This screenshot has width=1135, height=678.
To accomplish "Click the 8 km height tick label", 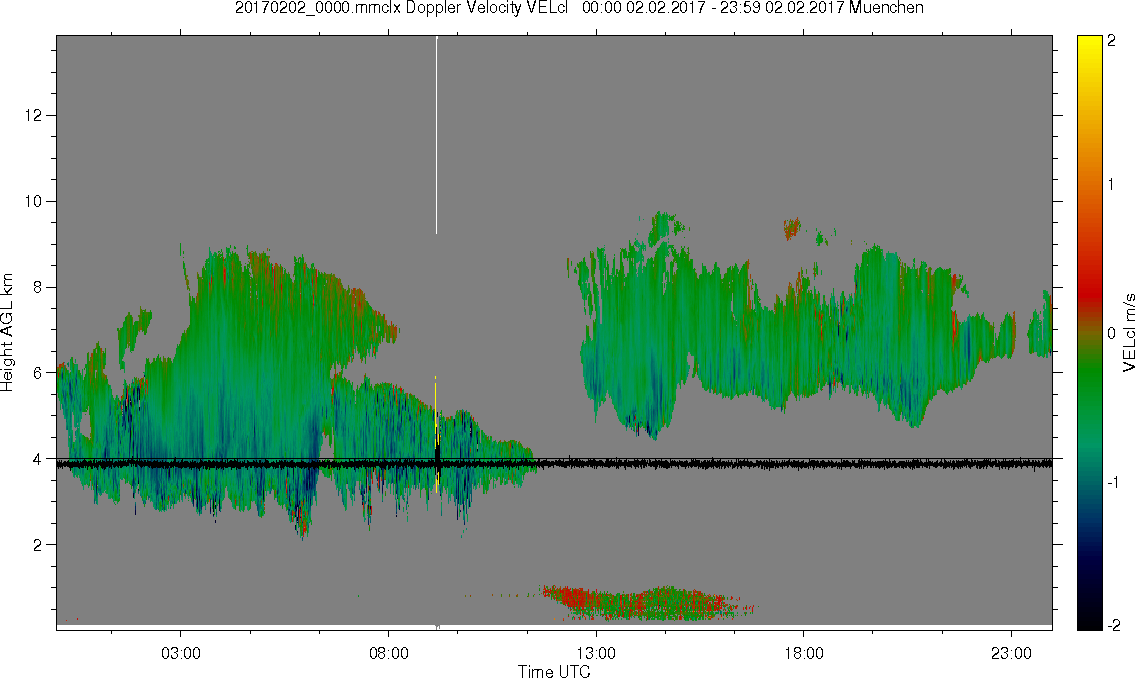I will tap(38, 287).
